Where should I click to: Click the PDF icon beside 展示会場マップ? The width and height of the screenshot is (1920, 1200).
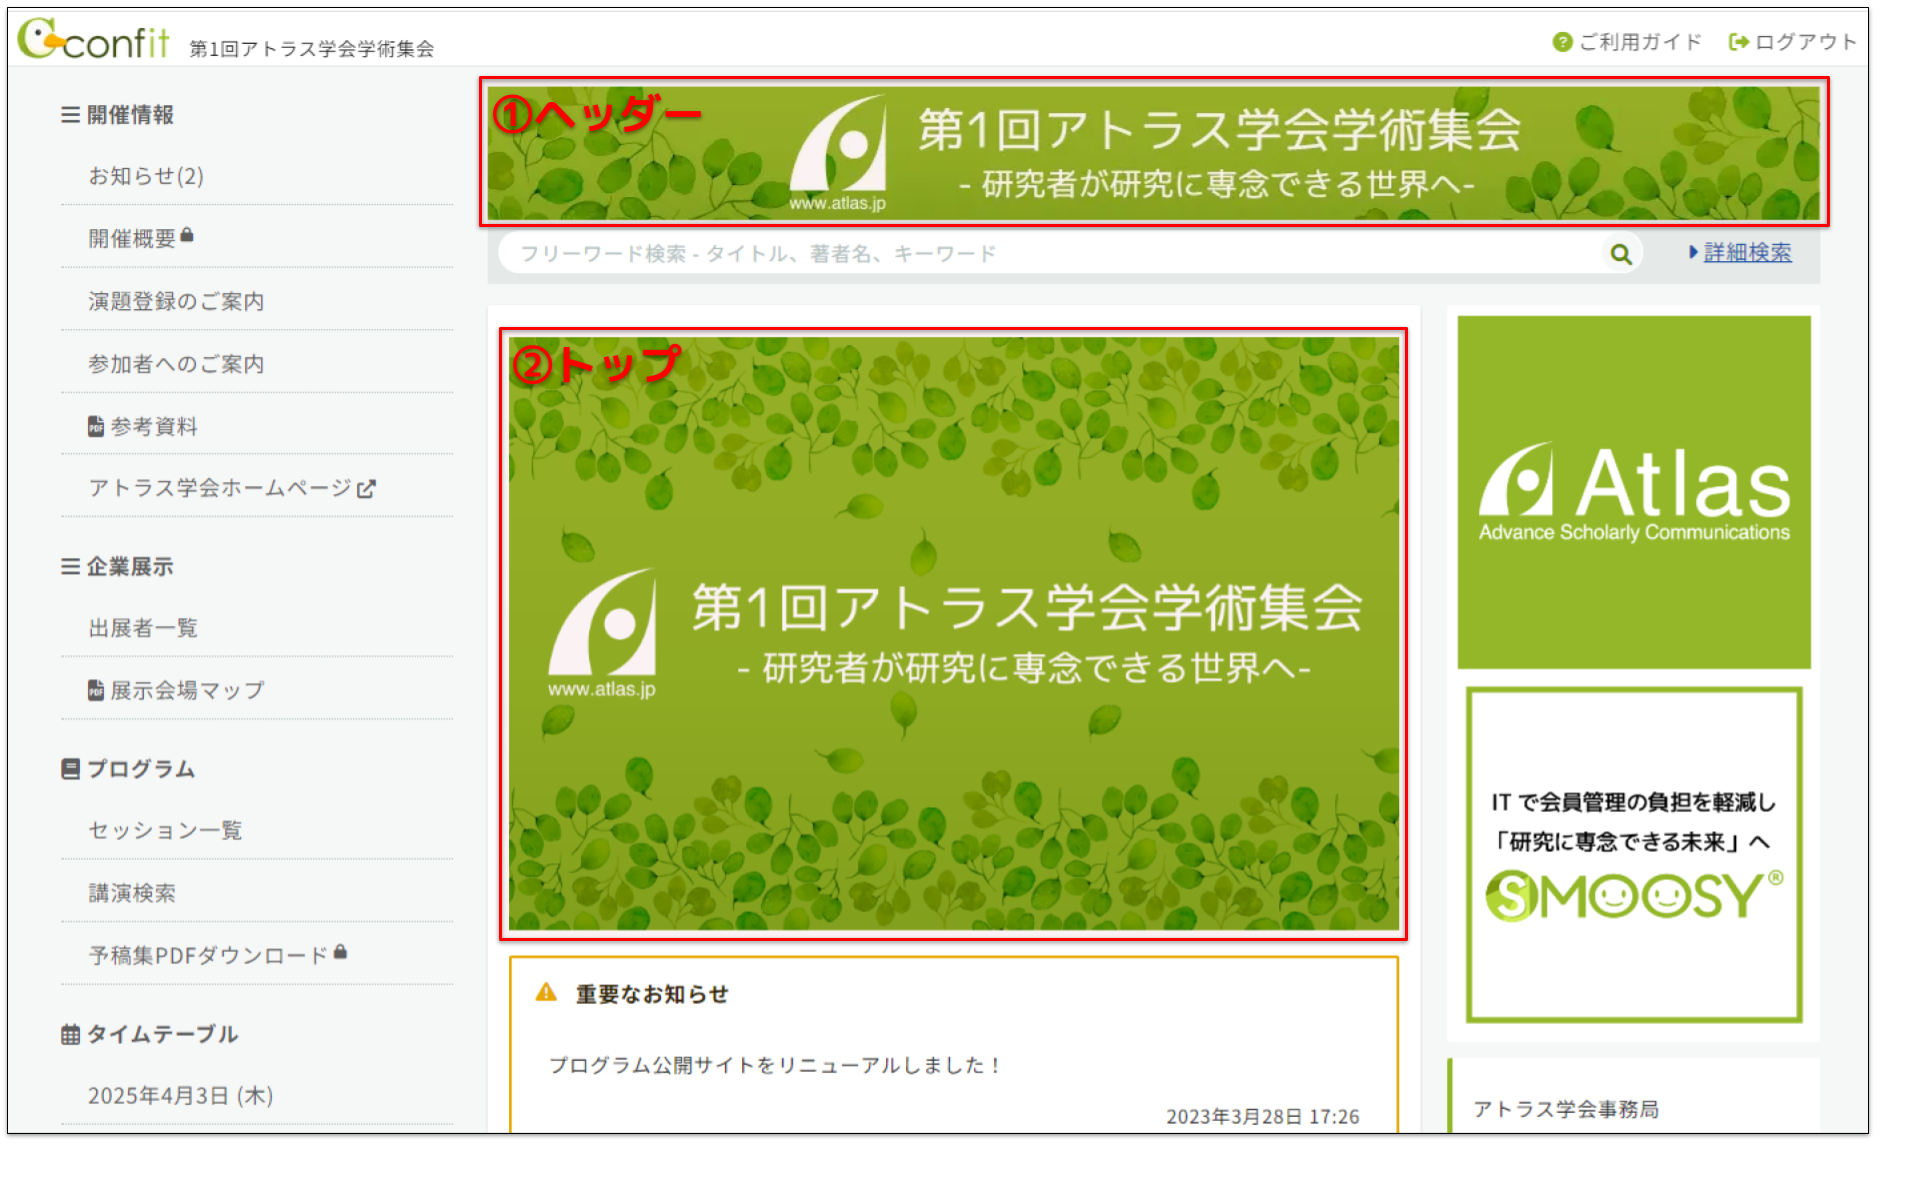tap(96, 689)
